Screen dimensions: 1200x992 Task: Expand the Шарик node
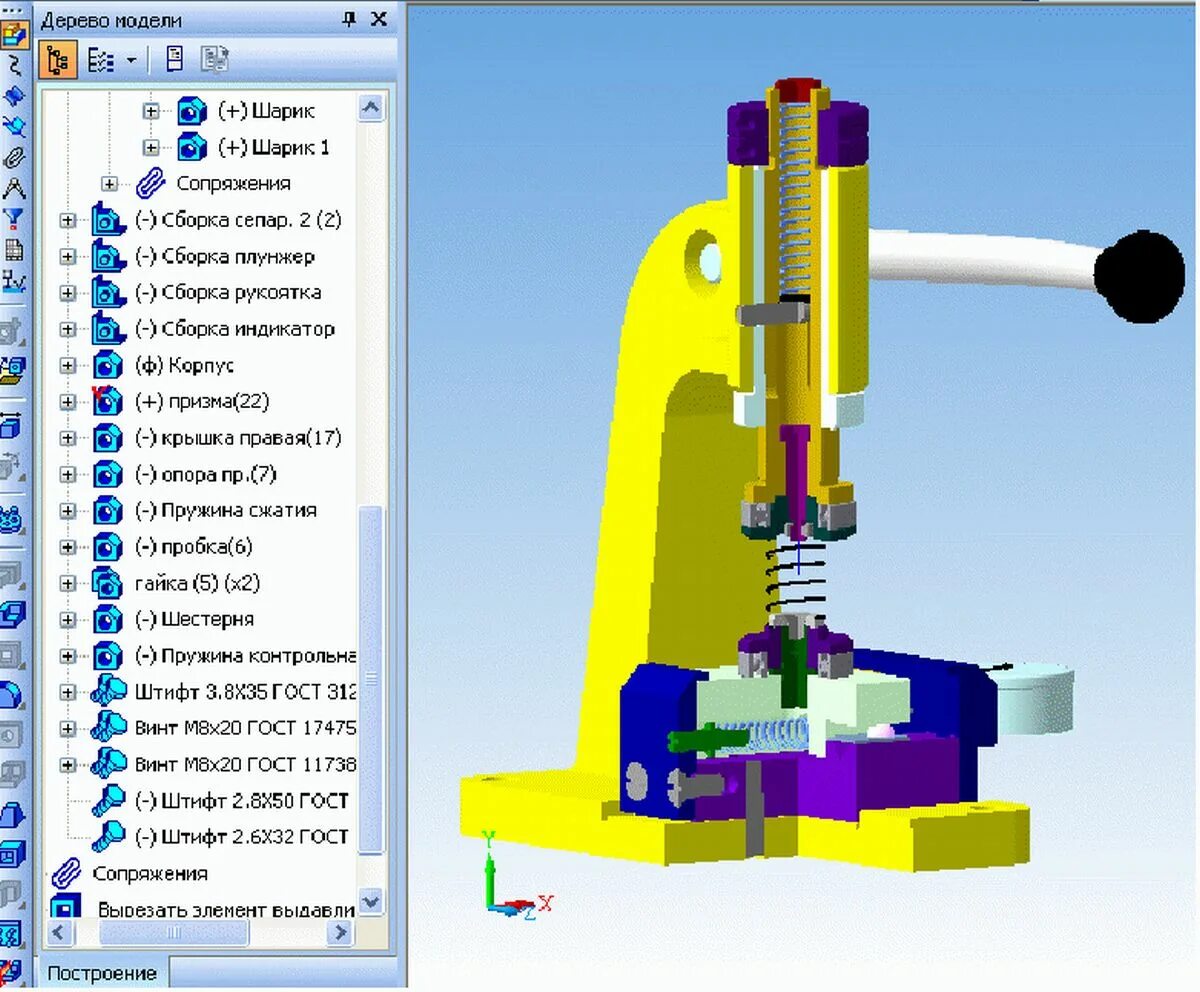(151, 111)
